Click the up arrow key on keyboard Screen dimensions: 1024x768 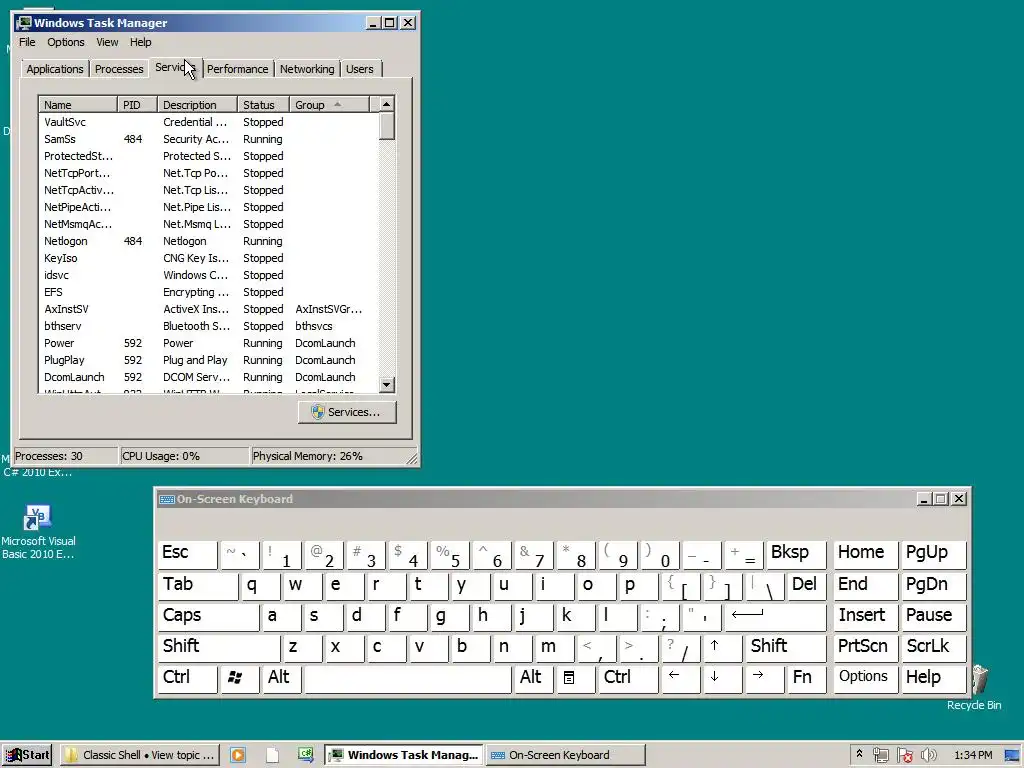point(722,647)
